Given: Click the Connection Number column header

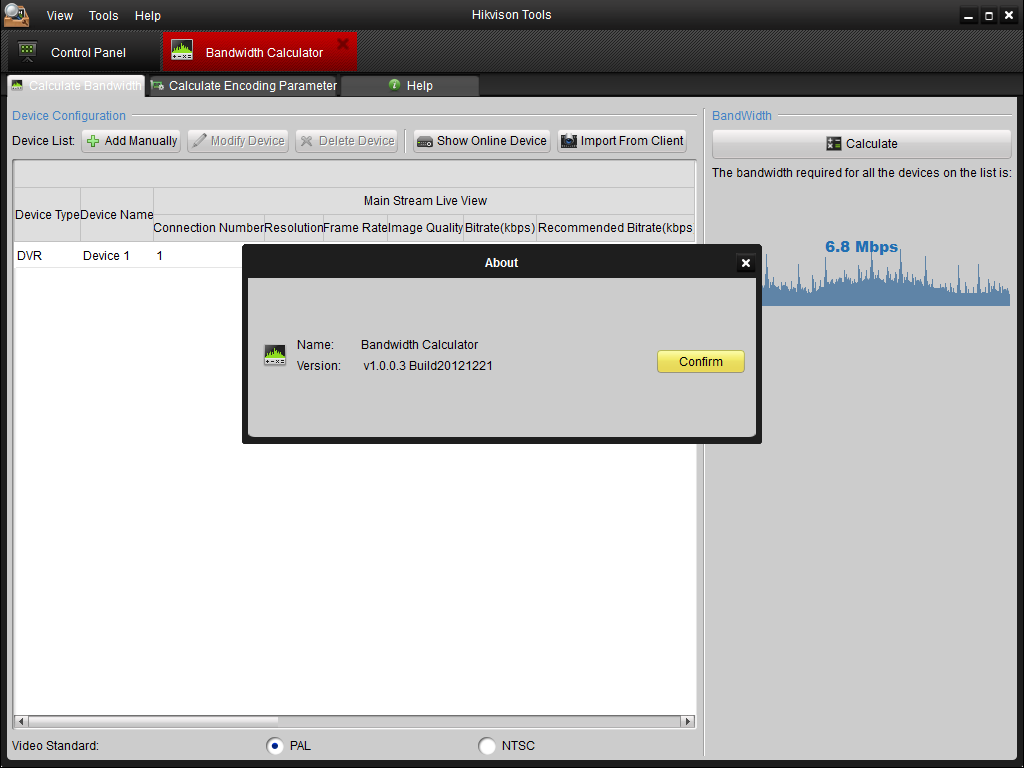Looking at the screenshot, I should [208, 228].
